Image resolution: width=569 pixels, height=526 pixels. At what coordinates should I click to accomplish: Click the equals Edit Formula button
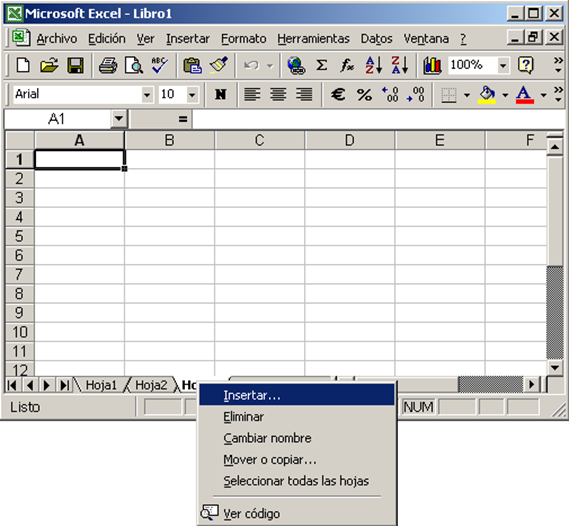tap(183, 119)
